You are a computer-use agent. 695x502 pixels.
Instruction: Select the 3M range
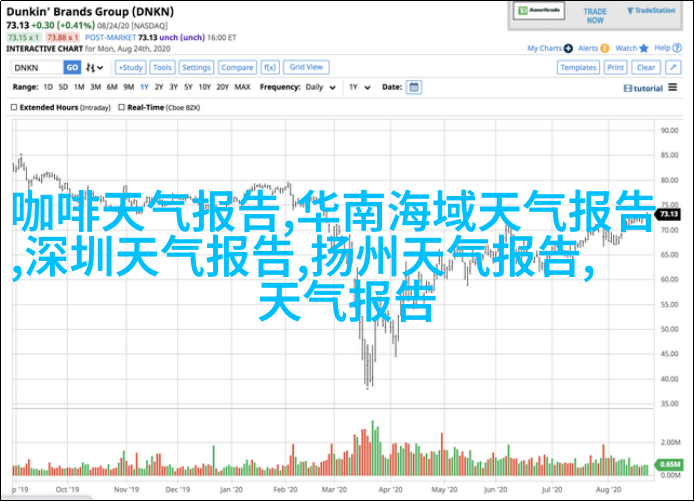point(96,87)
